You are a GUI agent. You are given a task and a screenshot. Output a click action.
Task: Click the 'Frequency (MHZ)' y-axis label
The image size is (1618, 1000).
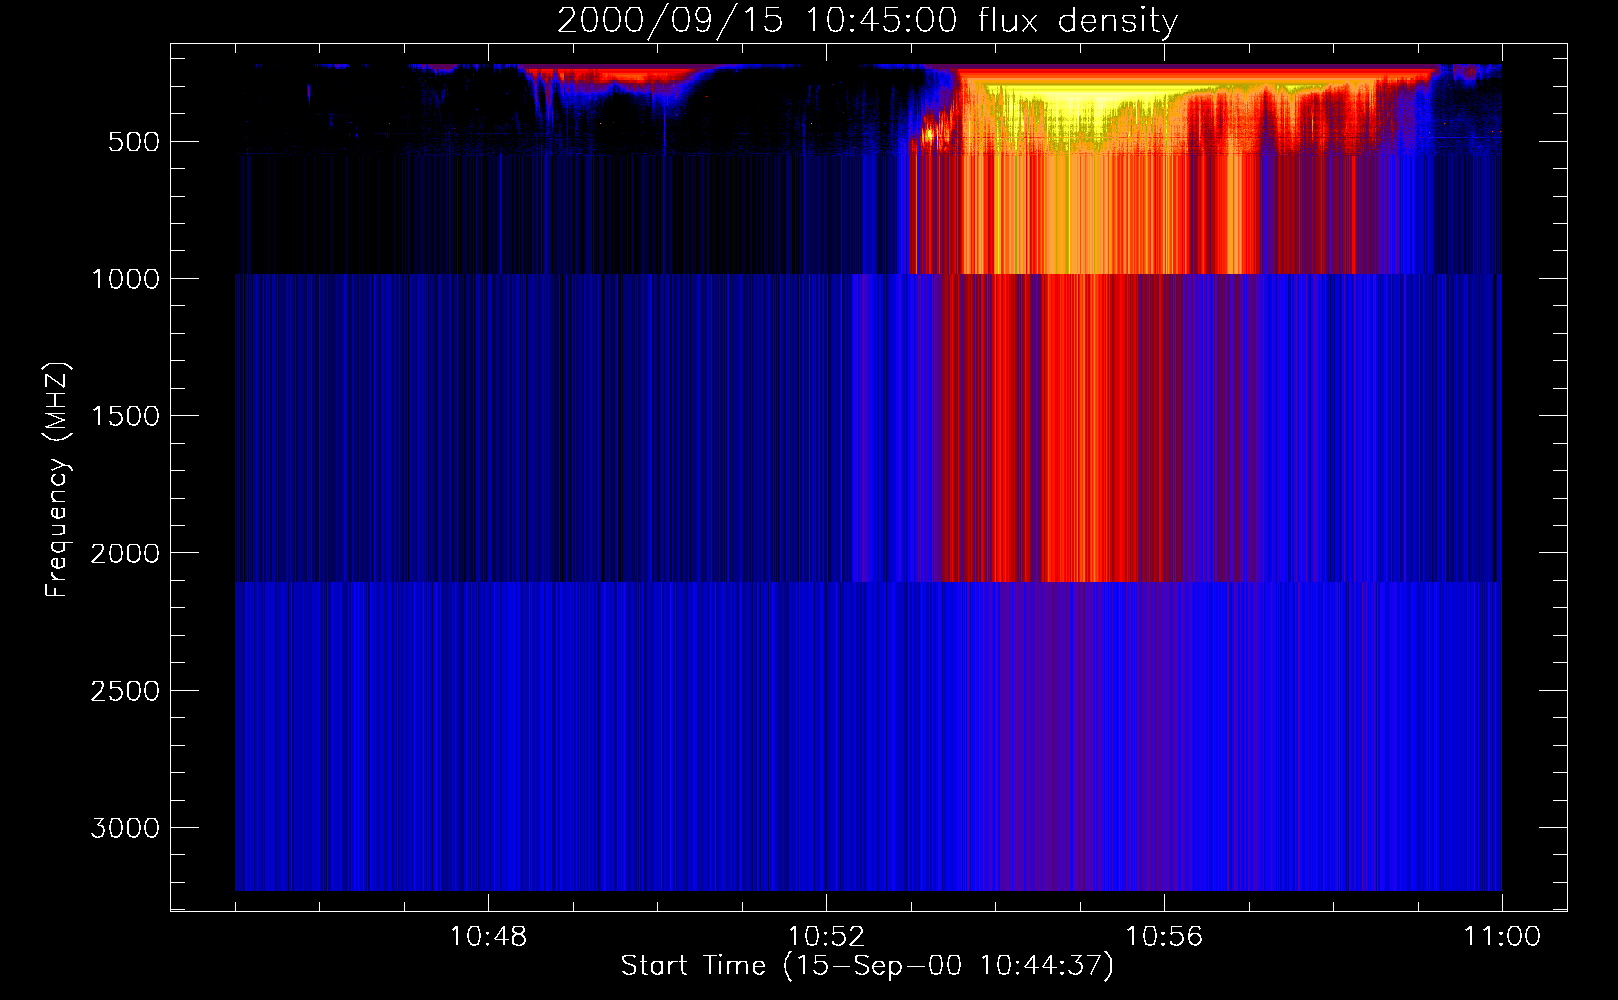click(57, 480)
